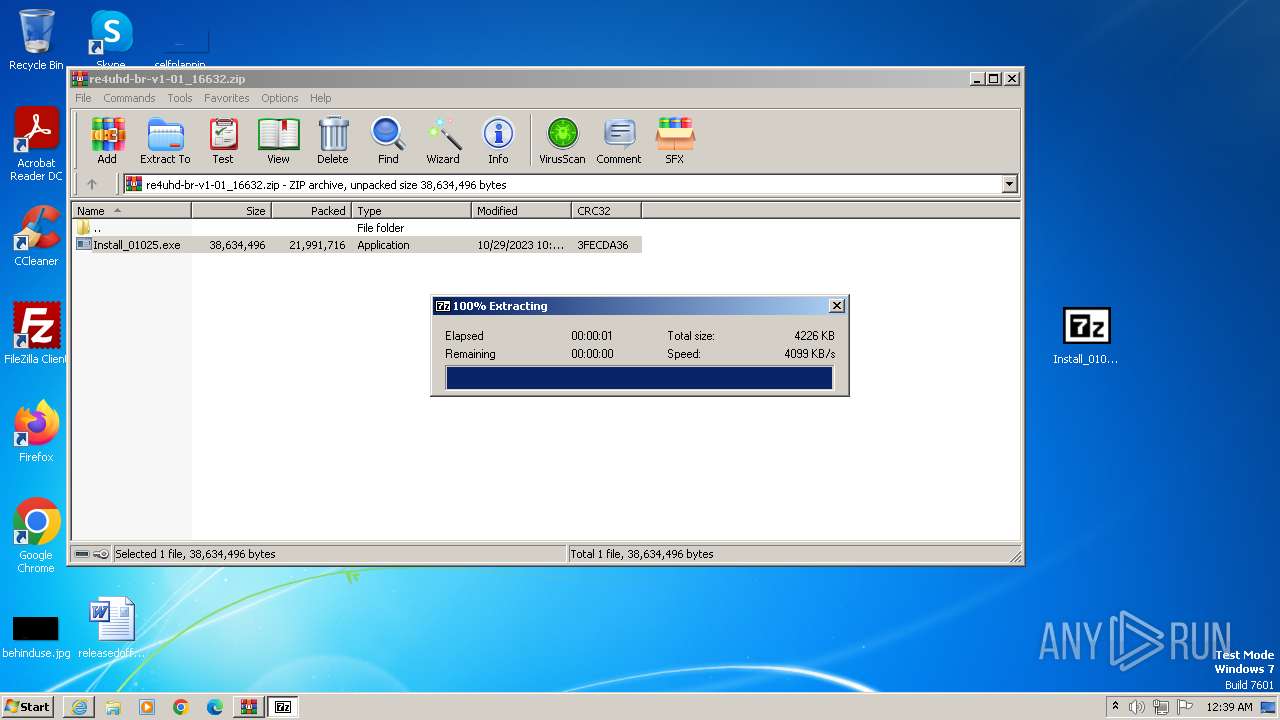Show hidden system tray icons
The image size is (1280, 720).
1115,707
